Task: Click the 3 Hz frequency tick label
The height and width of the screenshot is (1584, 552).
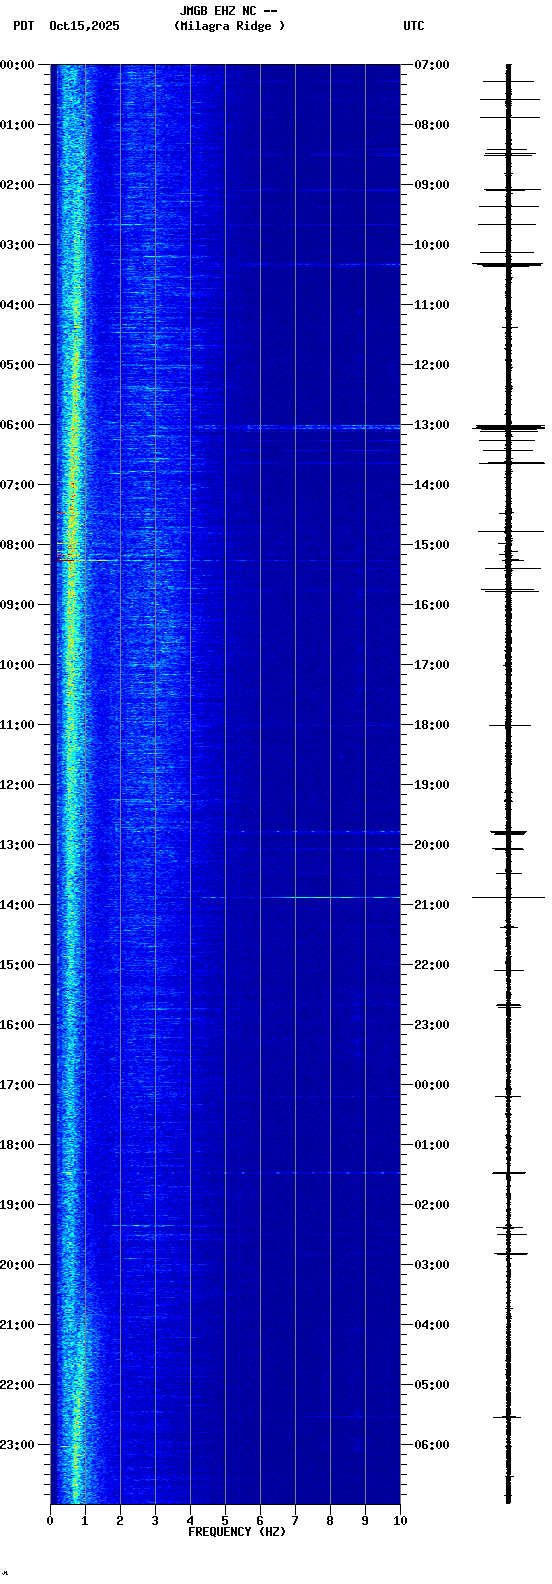Action: pyautogui.click(x=155, y=1521)
